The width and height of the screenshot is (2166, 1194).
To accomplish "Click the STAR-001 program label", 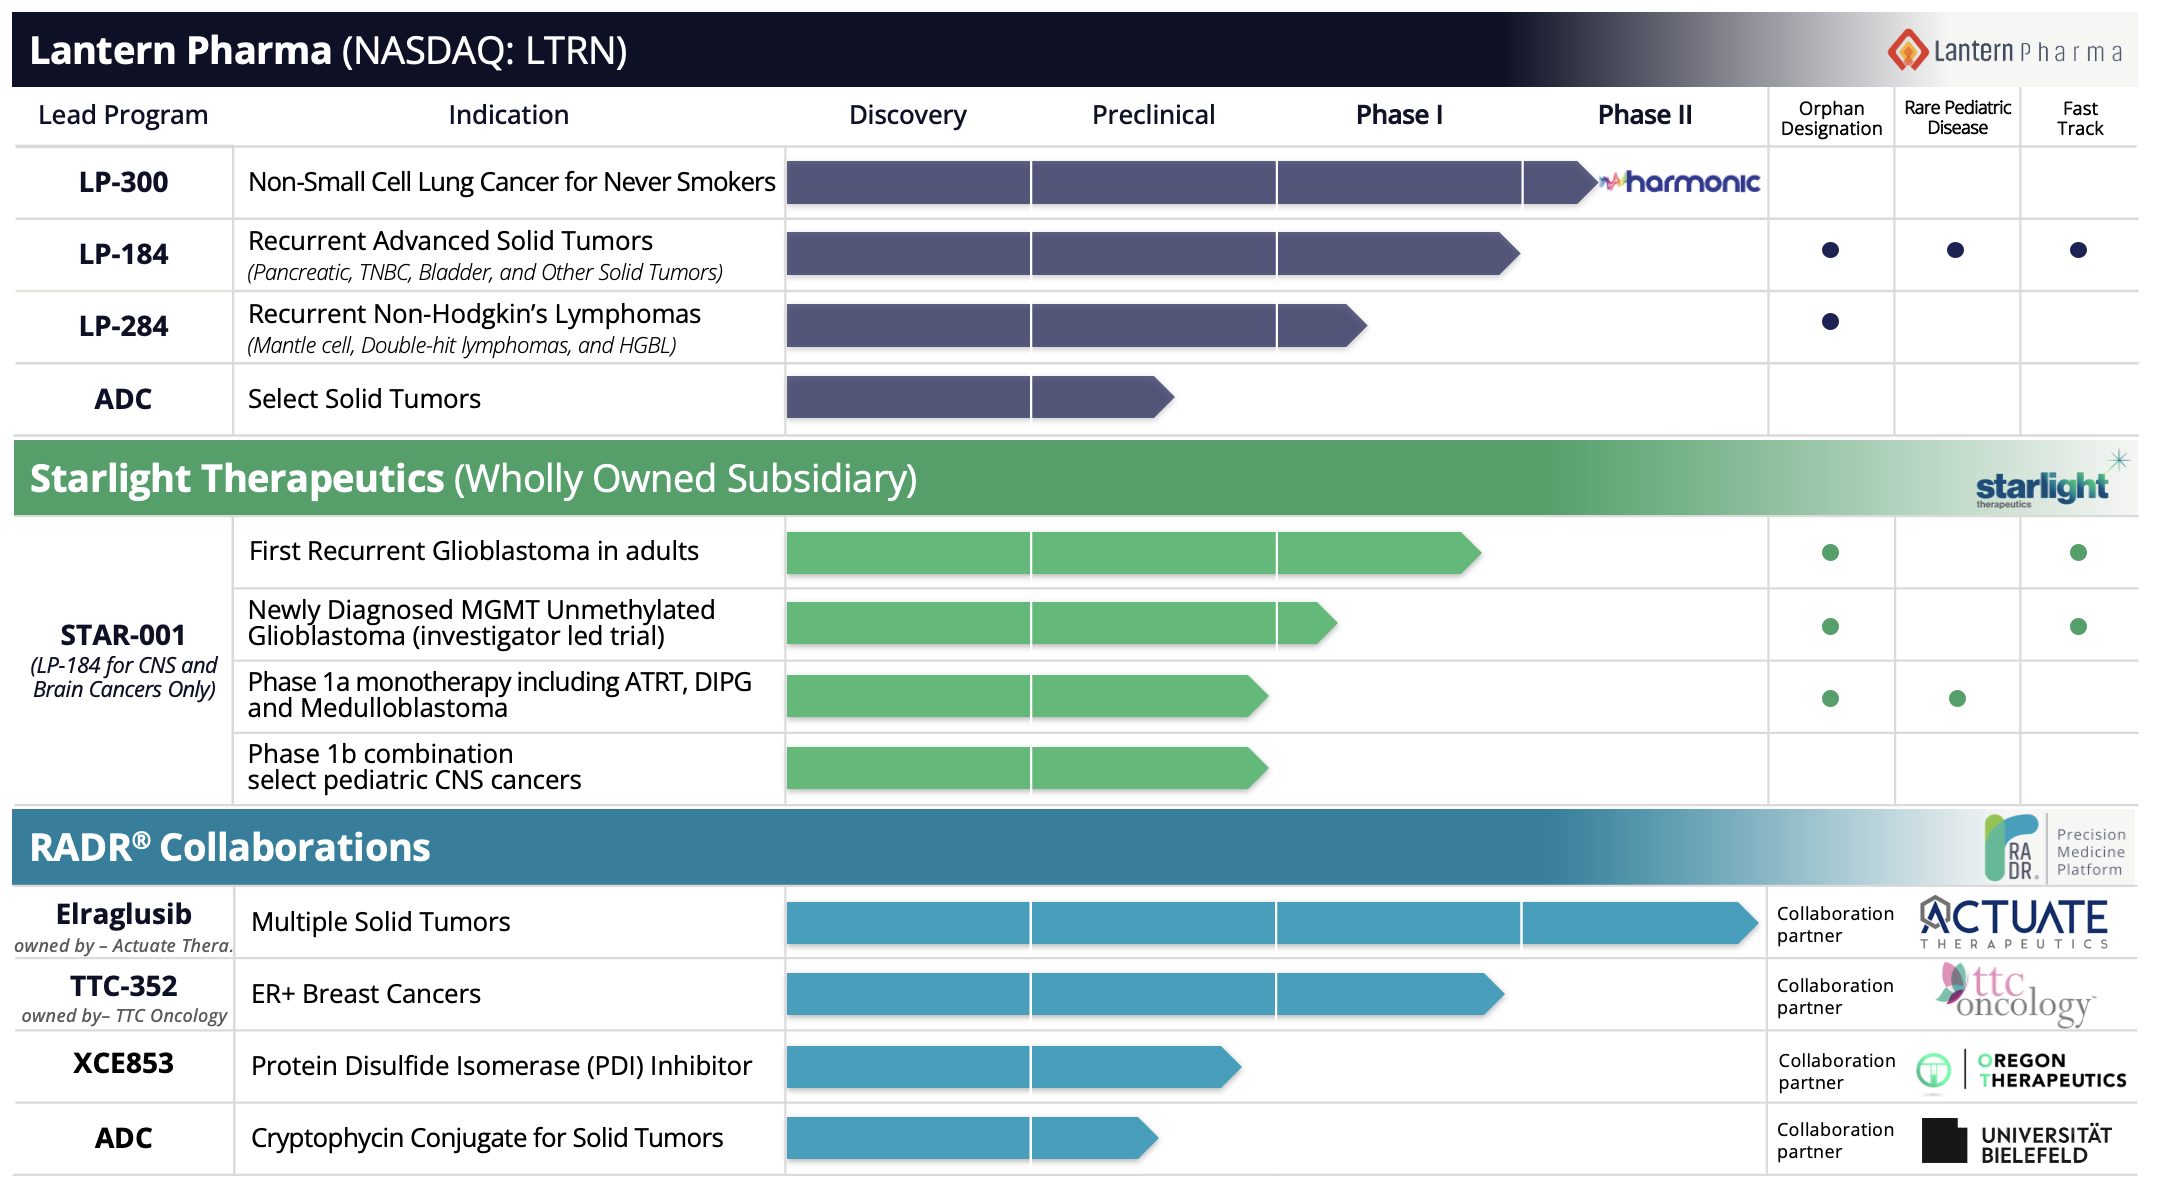I will coord(123,635).
